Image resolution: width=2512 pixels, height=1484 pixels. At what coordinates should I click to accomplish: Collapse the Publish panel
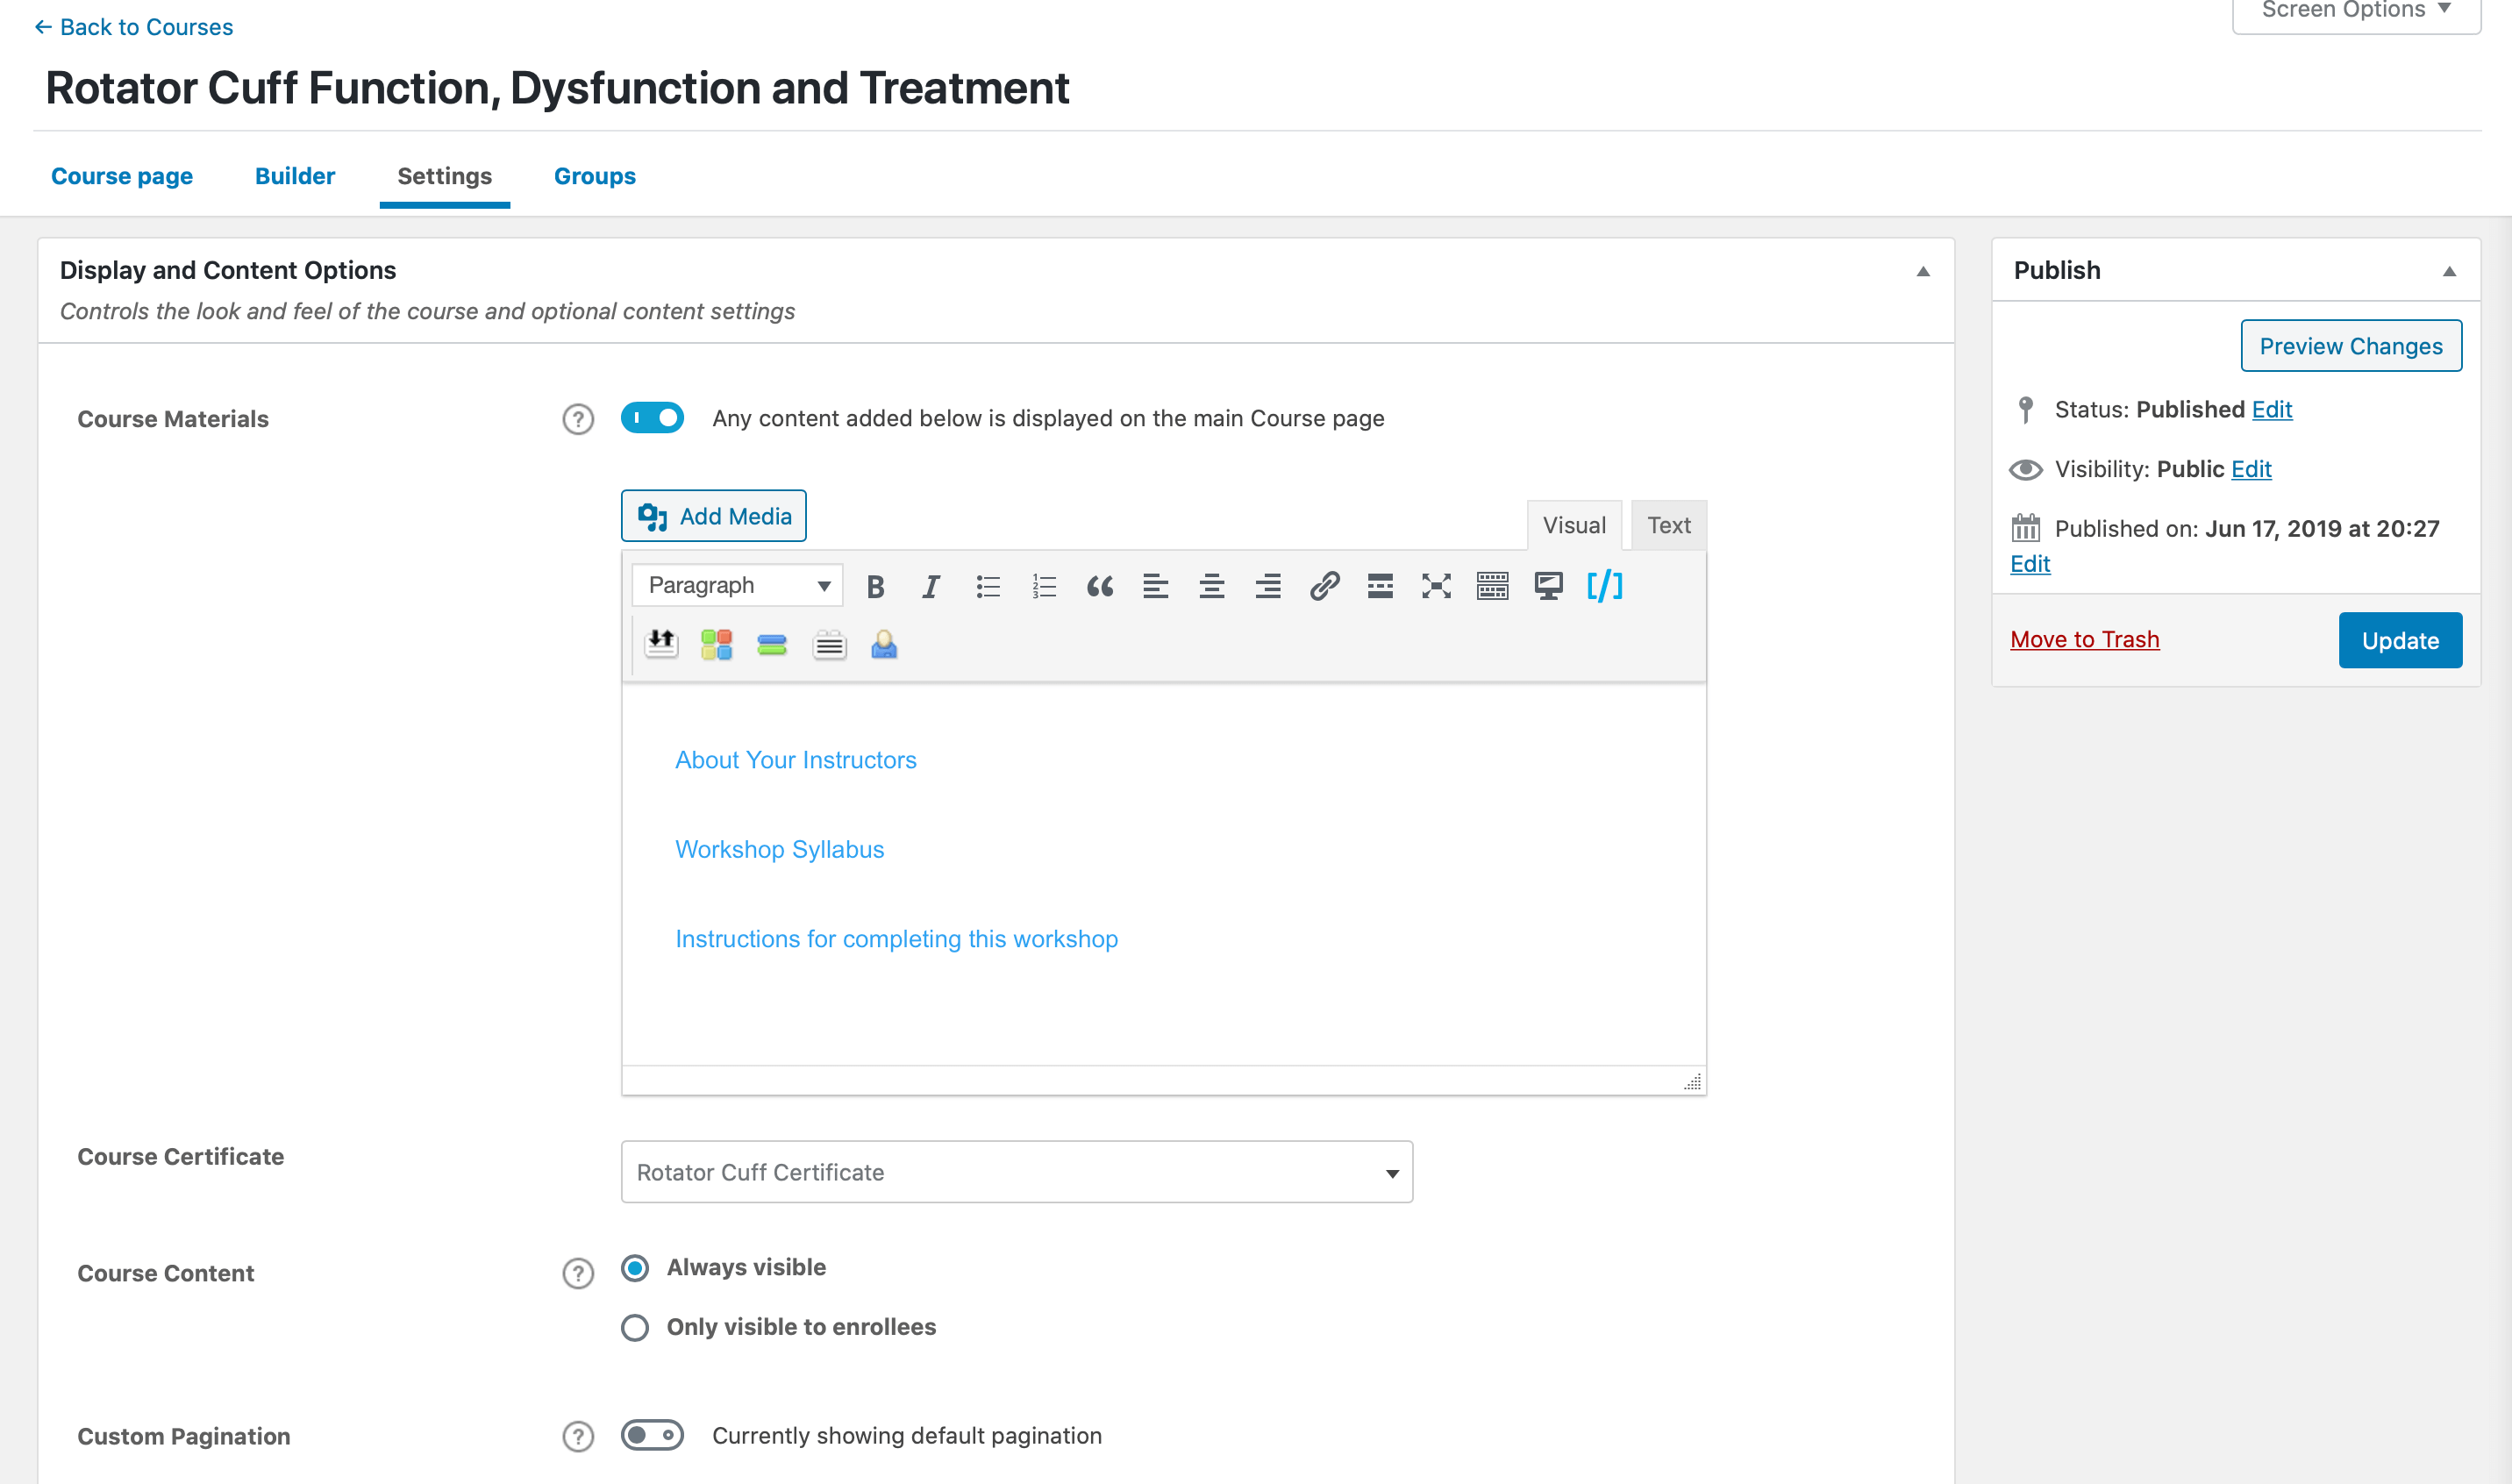[2449, 272]
